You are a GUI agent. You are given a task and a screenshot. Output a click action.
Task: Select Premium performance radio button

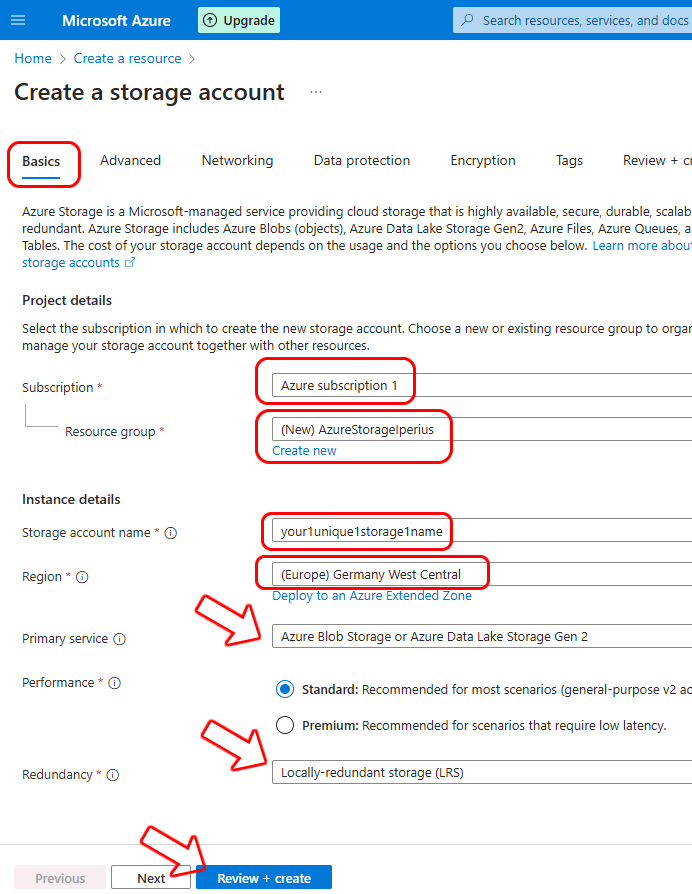(285, 725)
